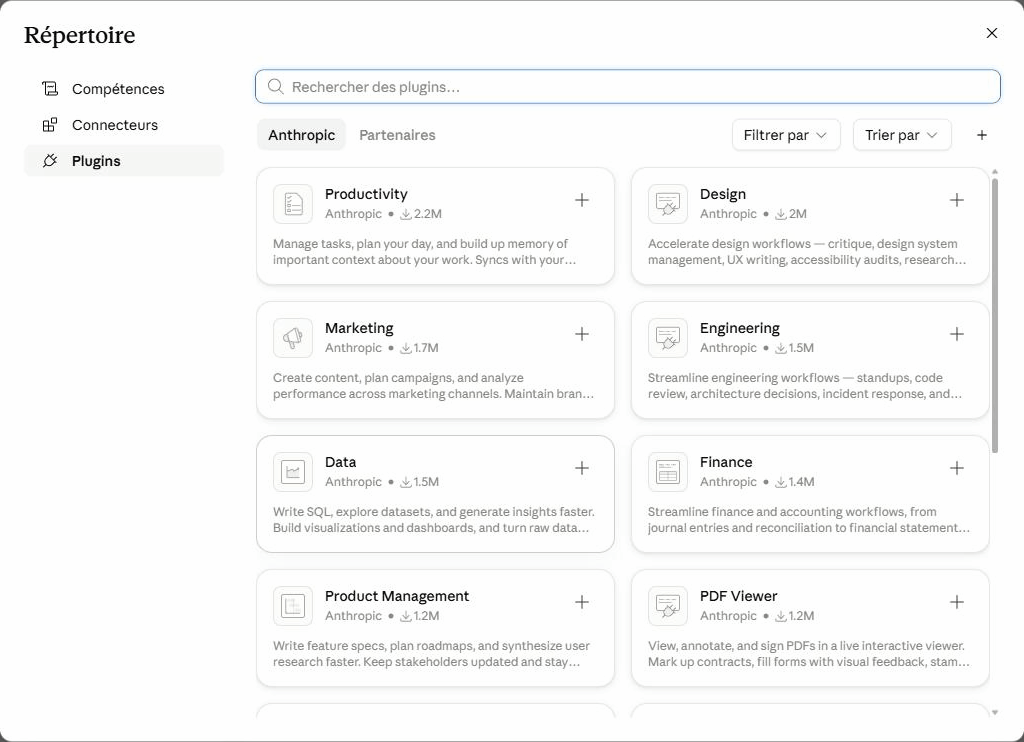The image size is (1024, 742).
Task: Click the 2M download count on Design
Action: [x=791, y=214]
